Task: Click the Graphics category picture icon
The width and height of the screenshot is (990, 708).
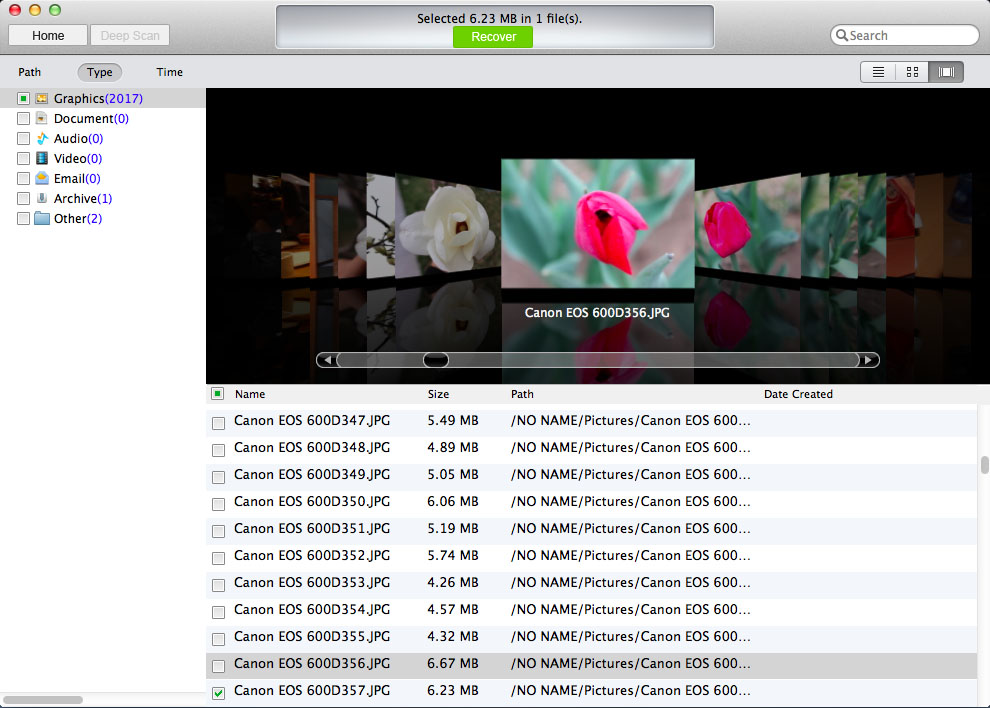Action: (42, 99)
